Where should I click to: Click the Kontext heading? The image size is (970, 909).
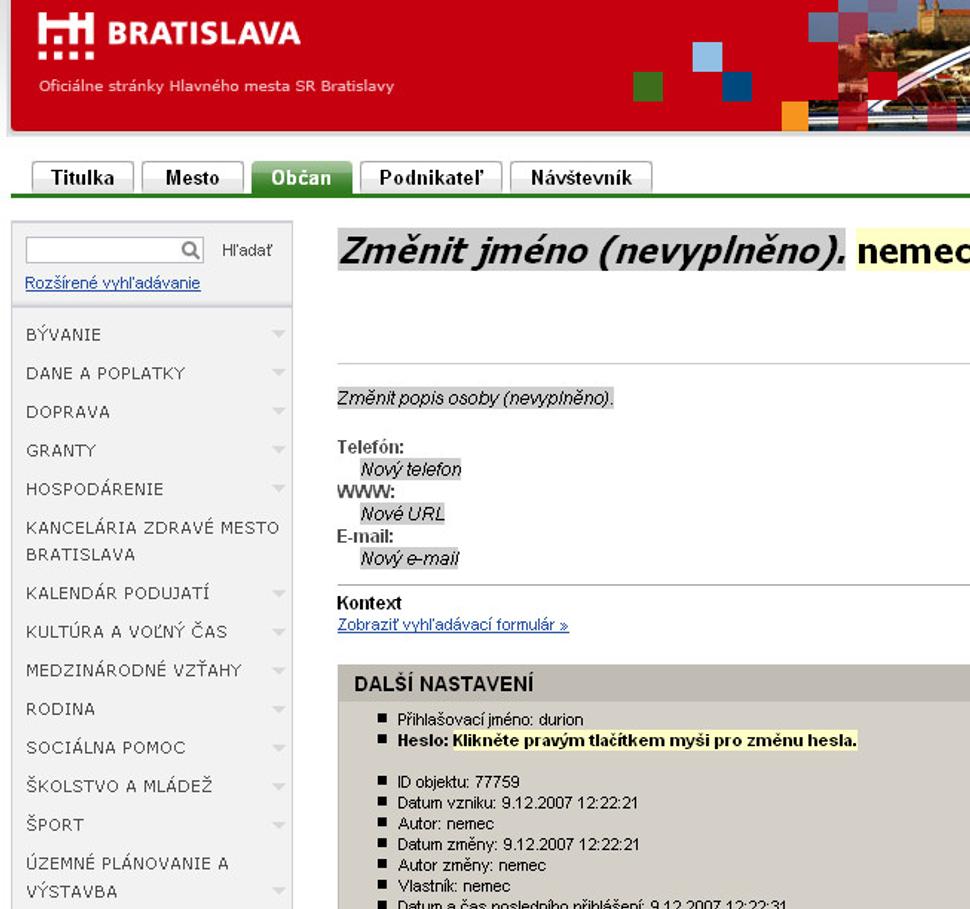click(x=369, y=603)
